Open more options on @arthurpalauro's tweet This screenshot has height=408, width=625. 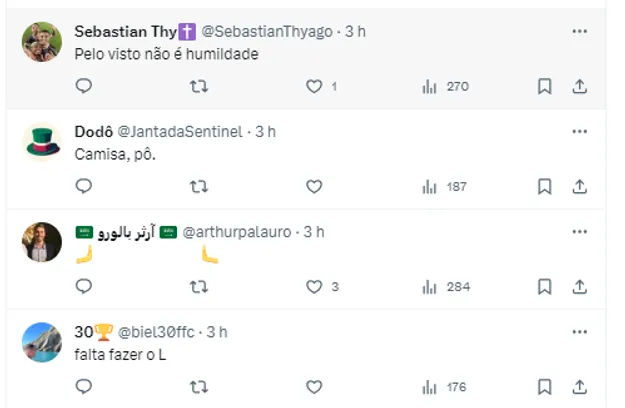579,231
